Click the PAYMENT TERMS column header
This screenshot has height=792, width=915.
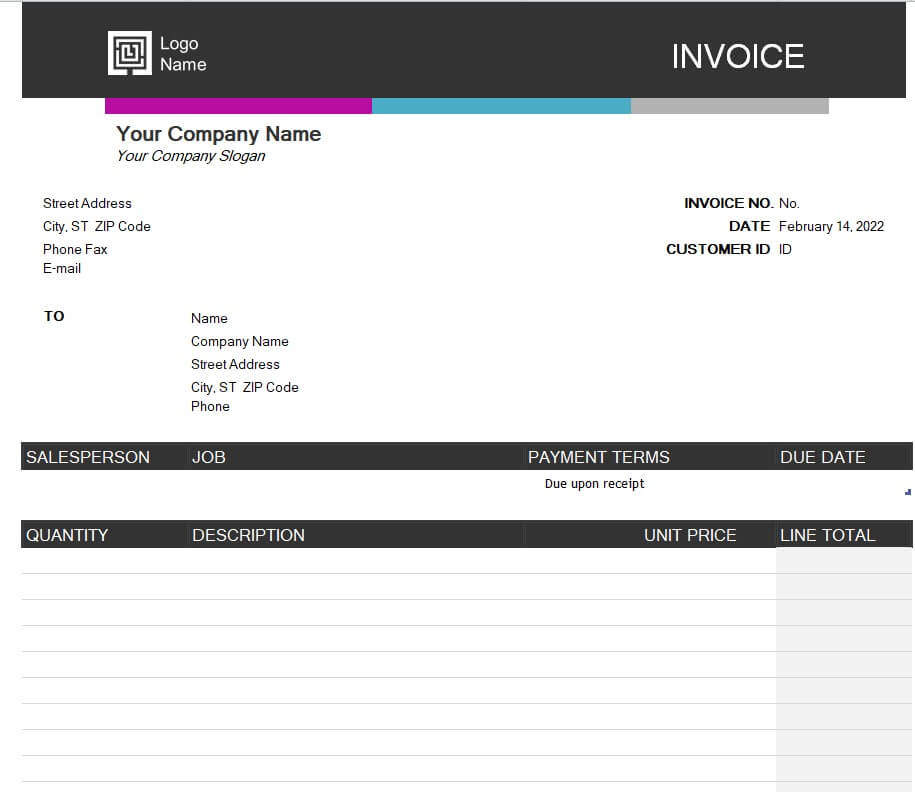[598, 457]
